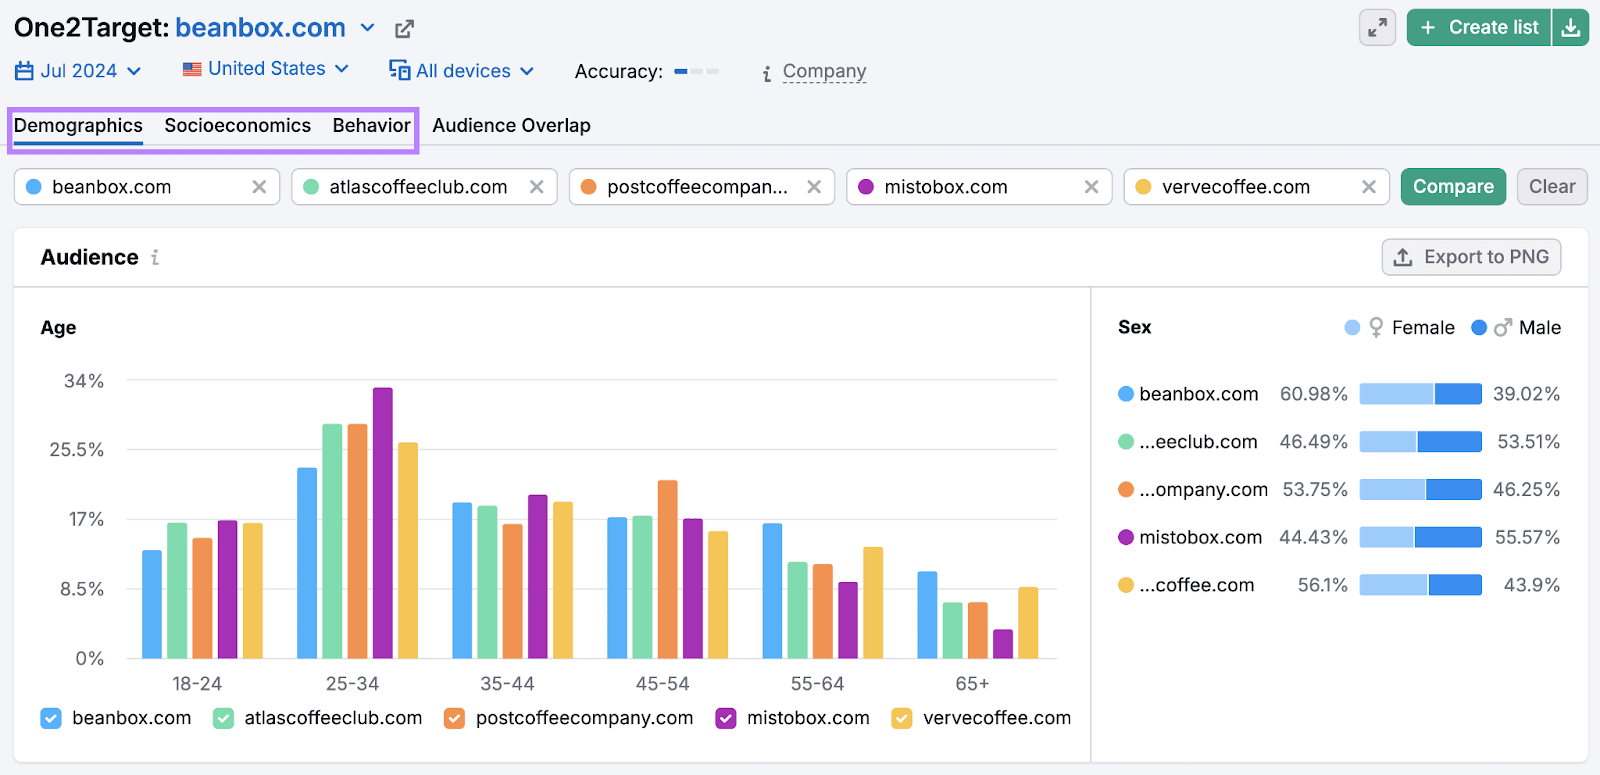
Task: Uncheck postcoffeecompany.com in the chart legend
Action: (x=454, y=718)
